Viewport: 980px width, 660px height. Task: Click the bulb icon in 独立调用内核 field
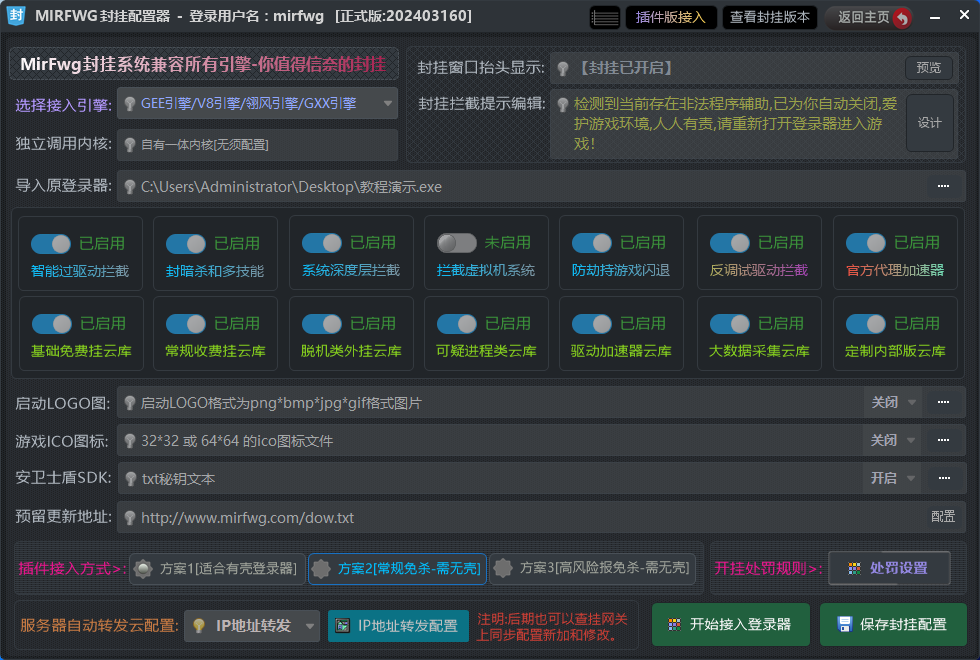coord(129,145)
